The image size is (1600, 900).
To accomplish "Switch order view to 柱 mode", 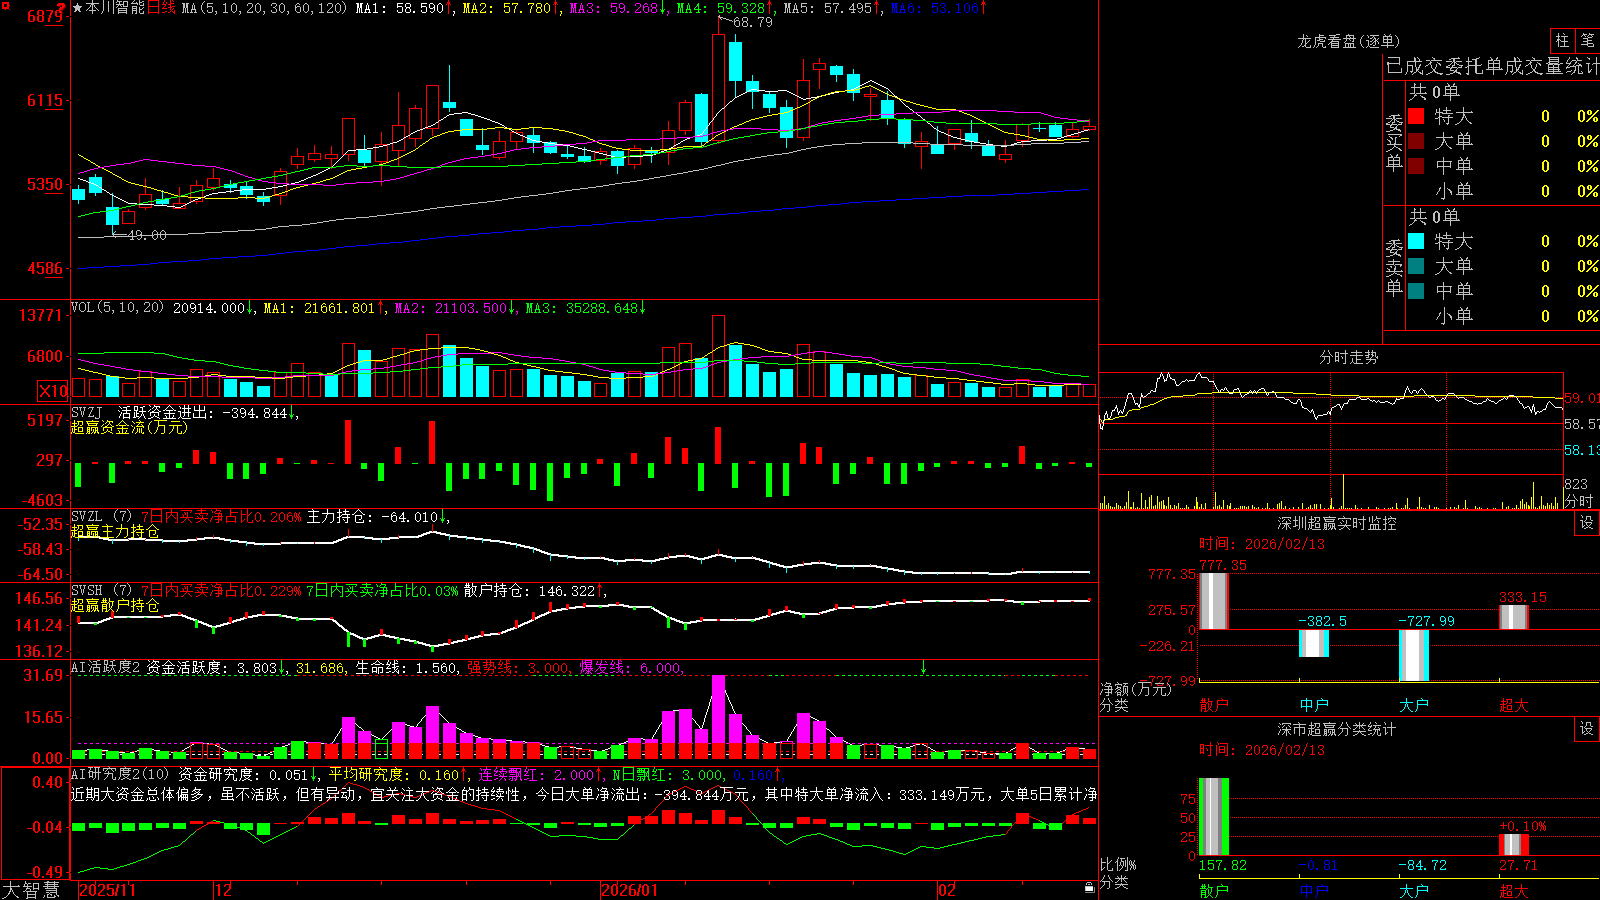I will (x=1562, y=40).
